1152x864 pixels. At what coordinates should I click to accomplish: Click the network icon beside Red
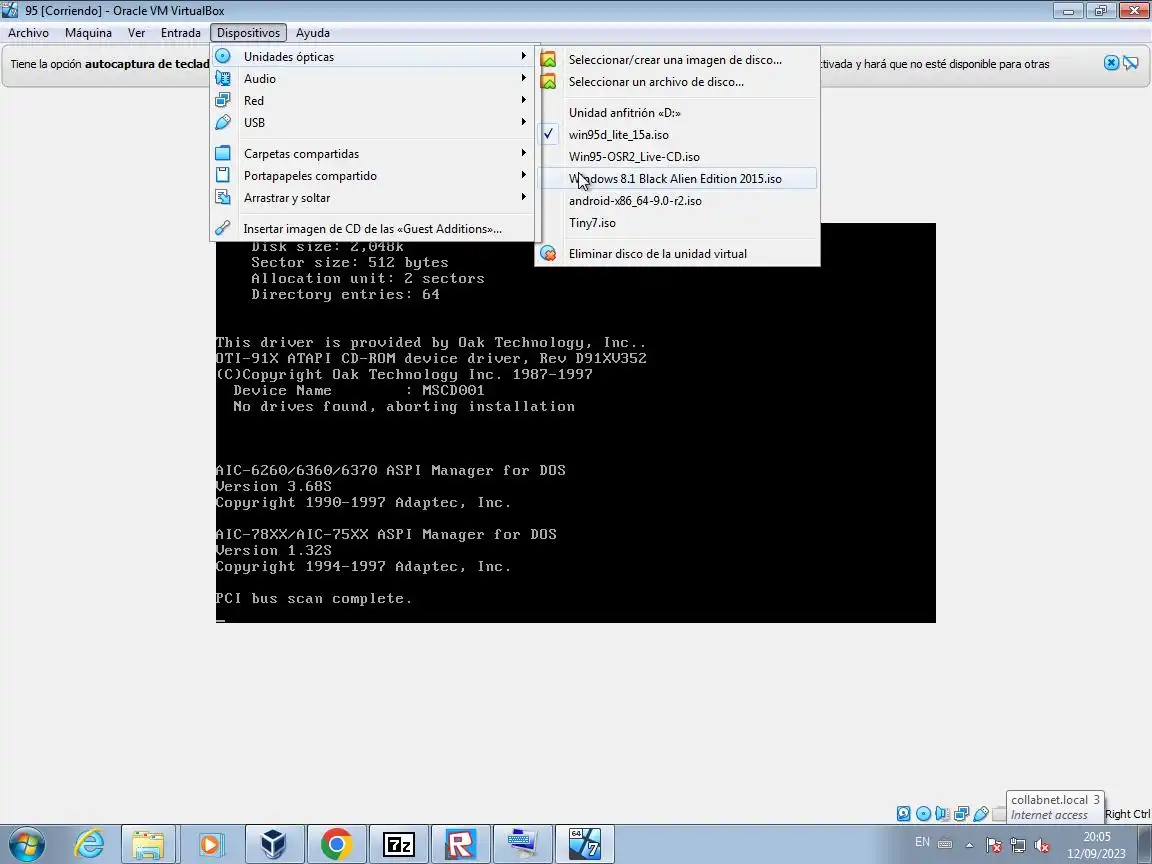[223, 100]
